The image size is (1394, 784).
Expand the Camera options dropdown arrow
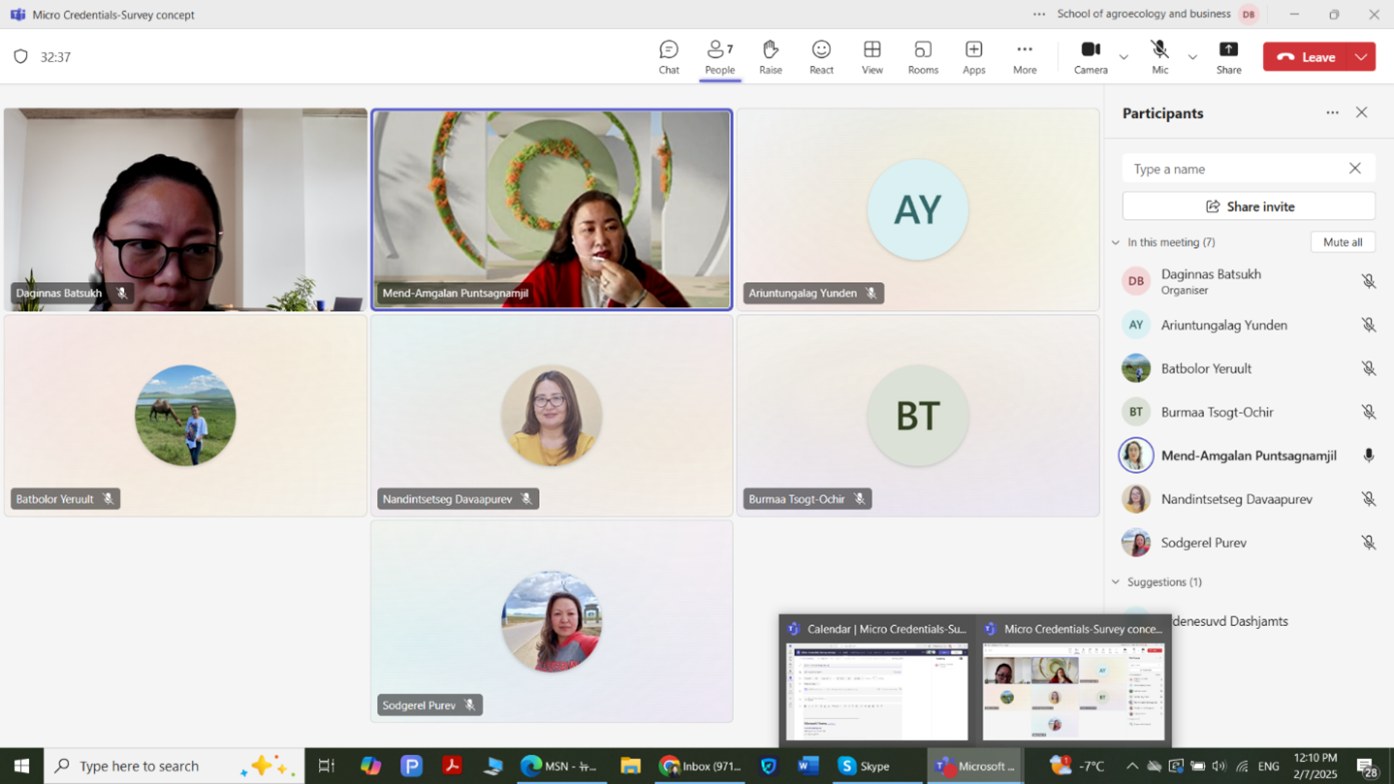coord(1123,57)
